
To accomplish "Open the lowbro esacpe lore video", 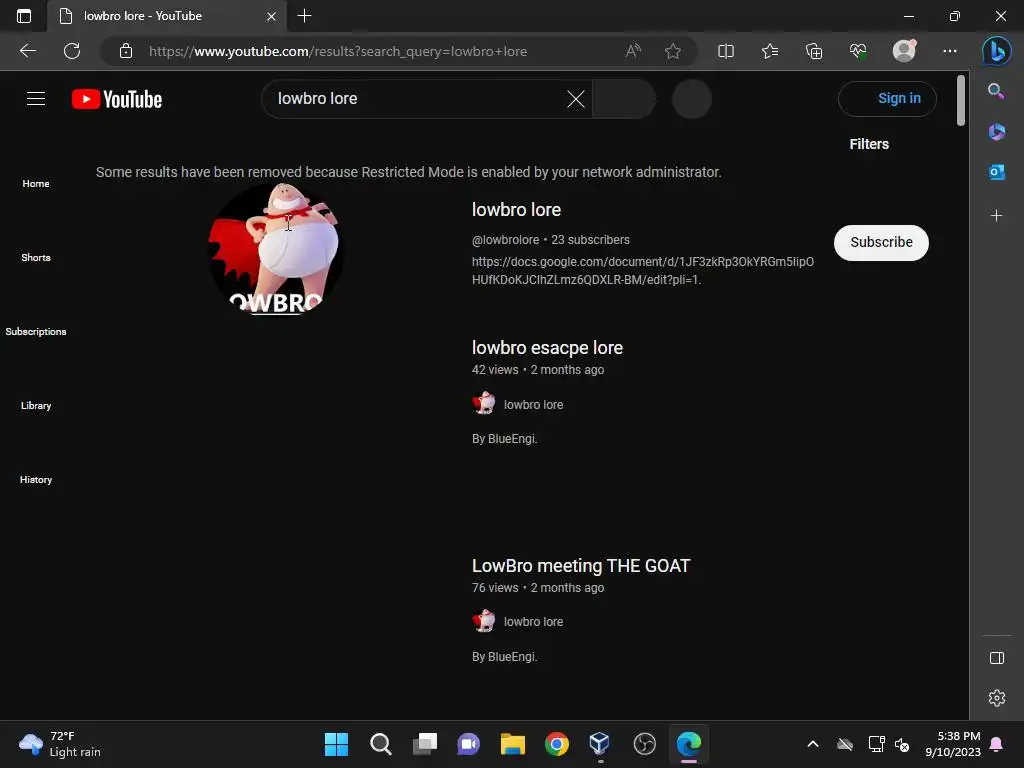I will tap(547, 347).
